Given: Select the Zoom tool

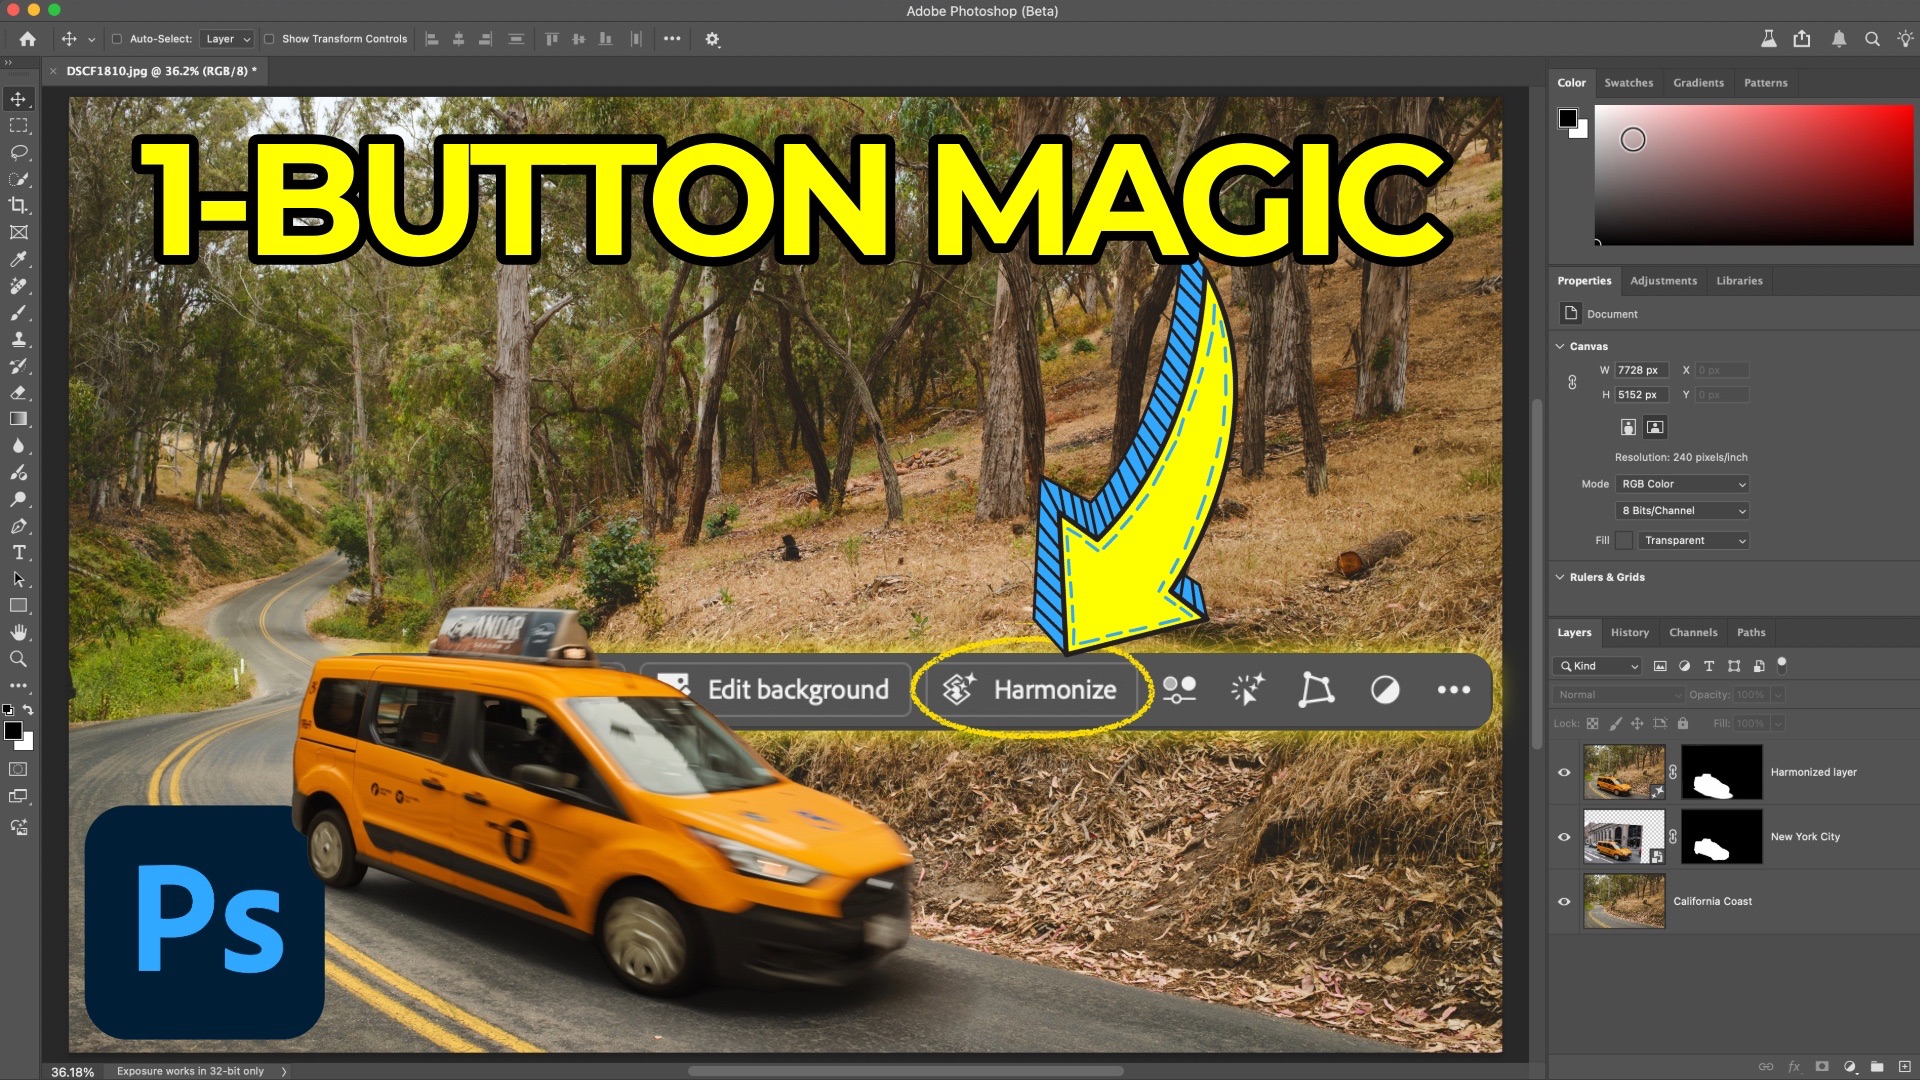Looking at the screenshot, I should tap(19, 660).
